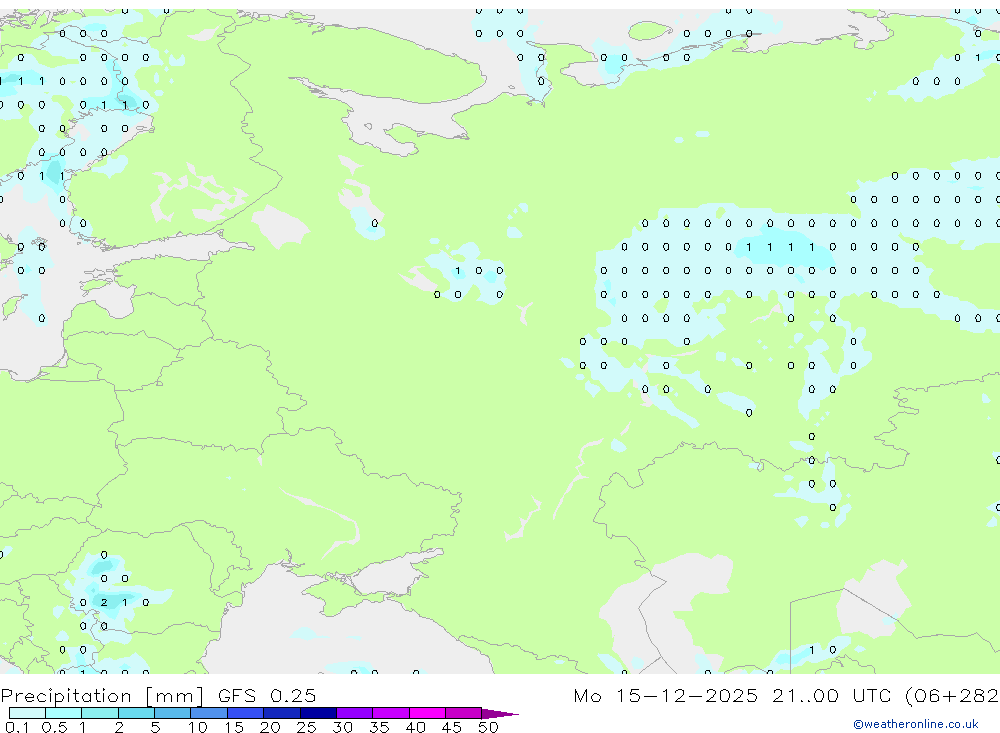This screenshot has width=1000, height=733.
Task: Pick the 10–15 mm legend color swatch
Action: 209,713
